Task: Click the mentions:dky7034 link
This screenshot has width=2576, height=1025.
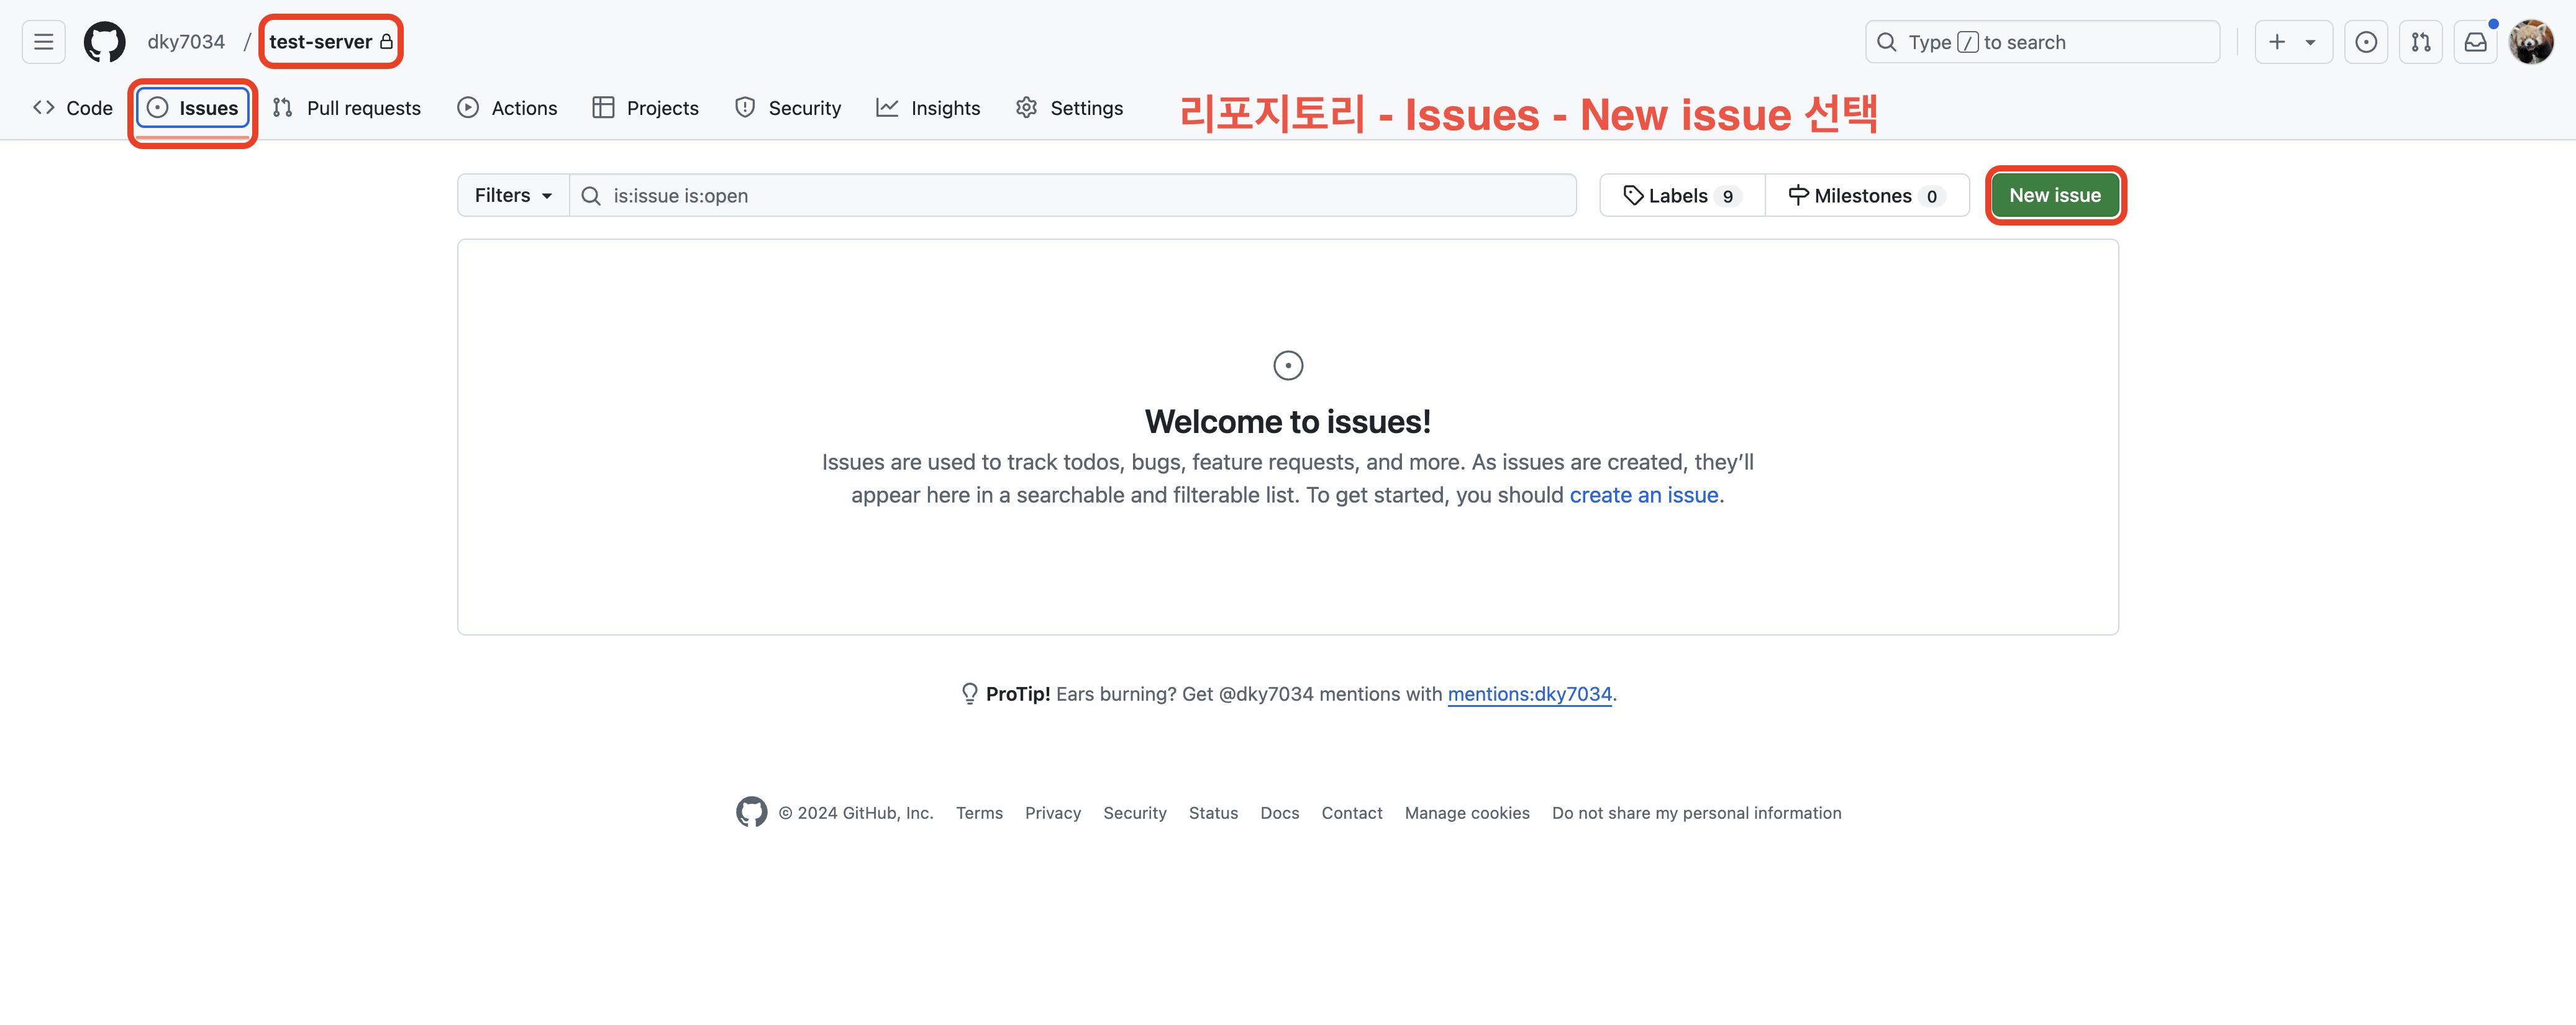Action: click(1529, 694)
